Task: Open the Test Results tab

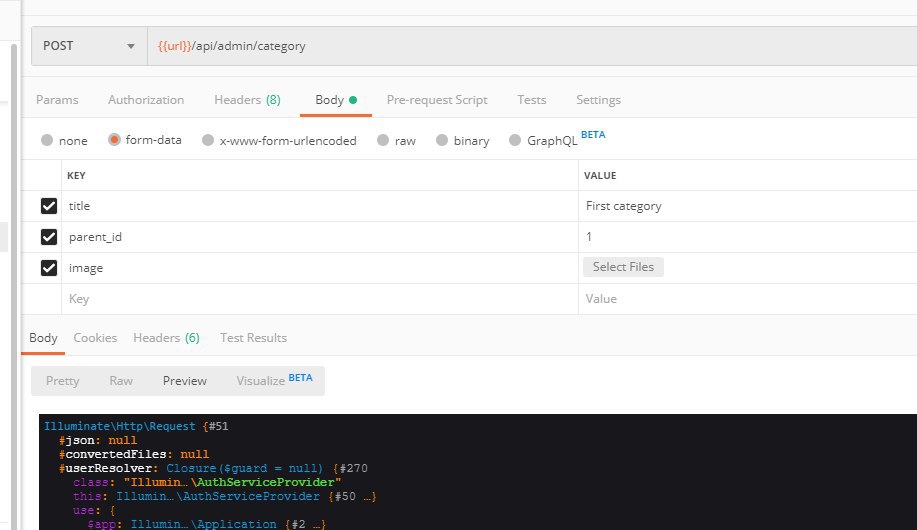Action: tap(253, 338)
